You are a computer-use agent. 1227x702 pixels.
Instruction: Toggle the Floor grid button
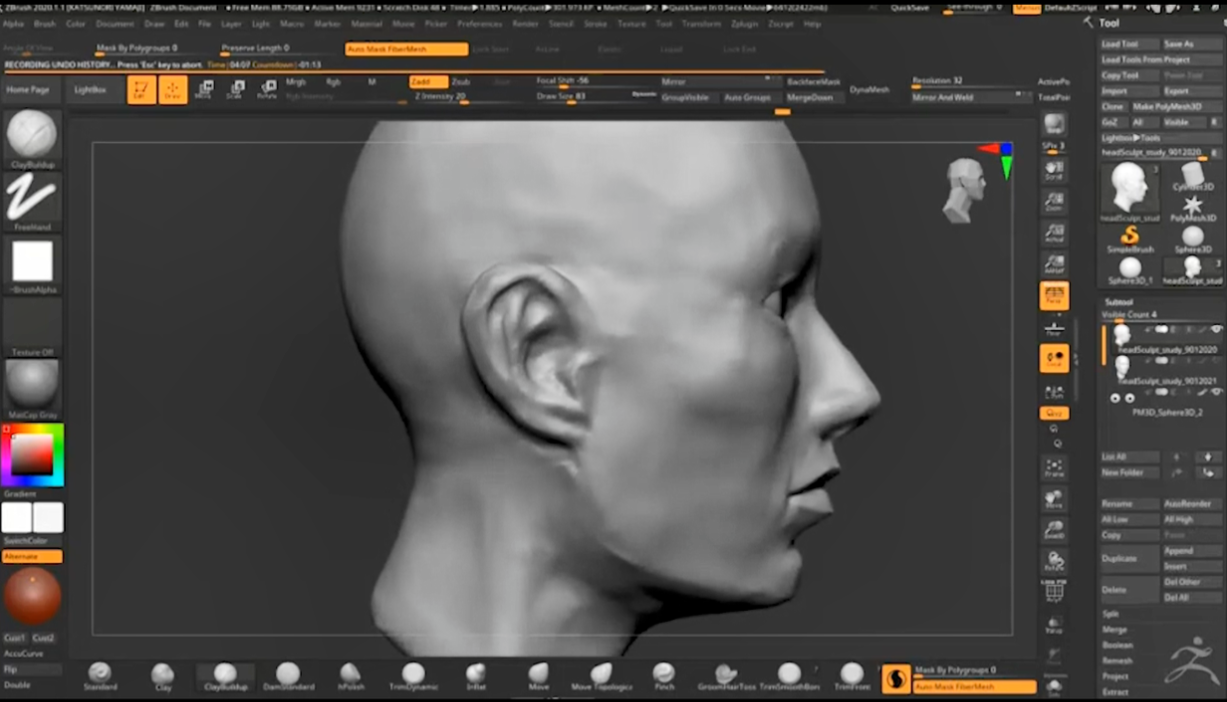coord(1054,327)
